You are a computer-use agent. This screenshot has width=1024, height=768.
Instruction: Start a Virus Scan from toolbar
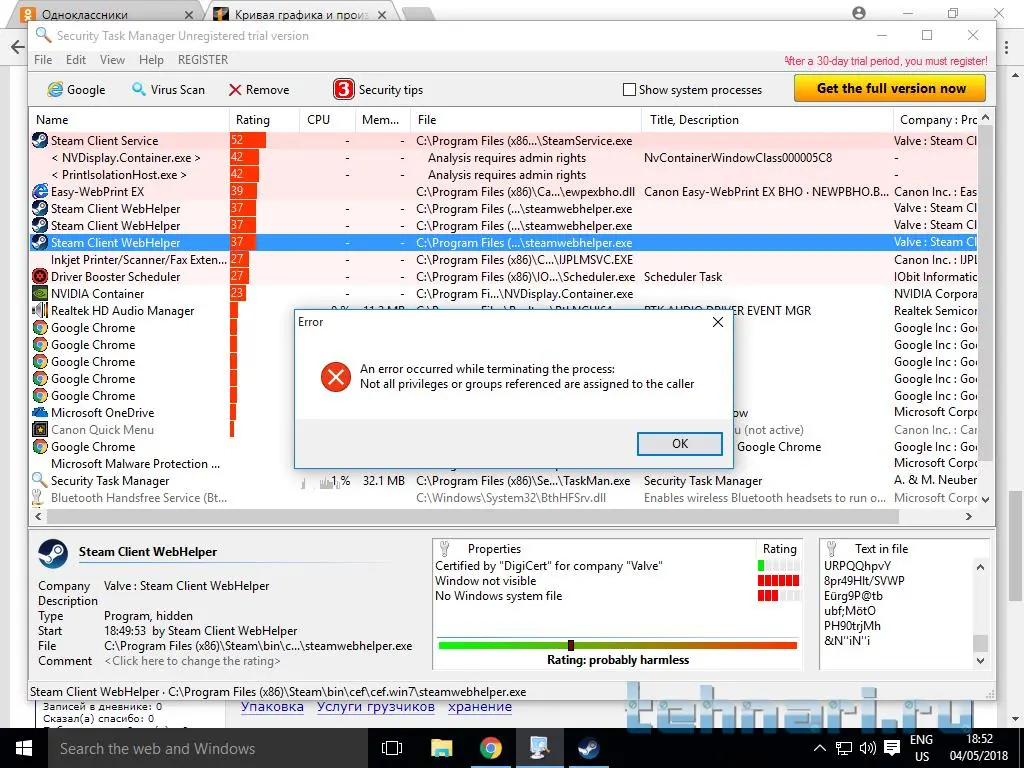[168, 89]
